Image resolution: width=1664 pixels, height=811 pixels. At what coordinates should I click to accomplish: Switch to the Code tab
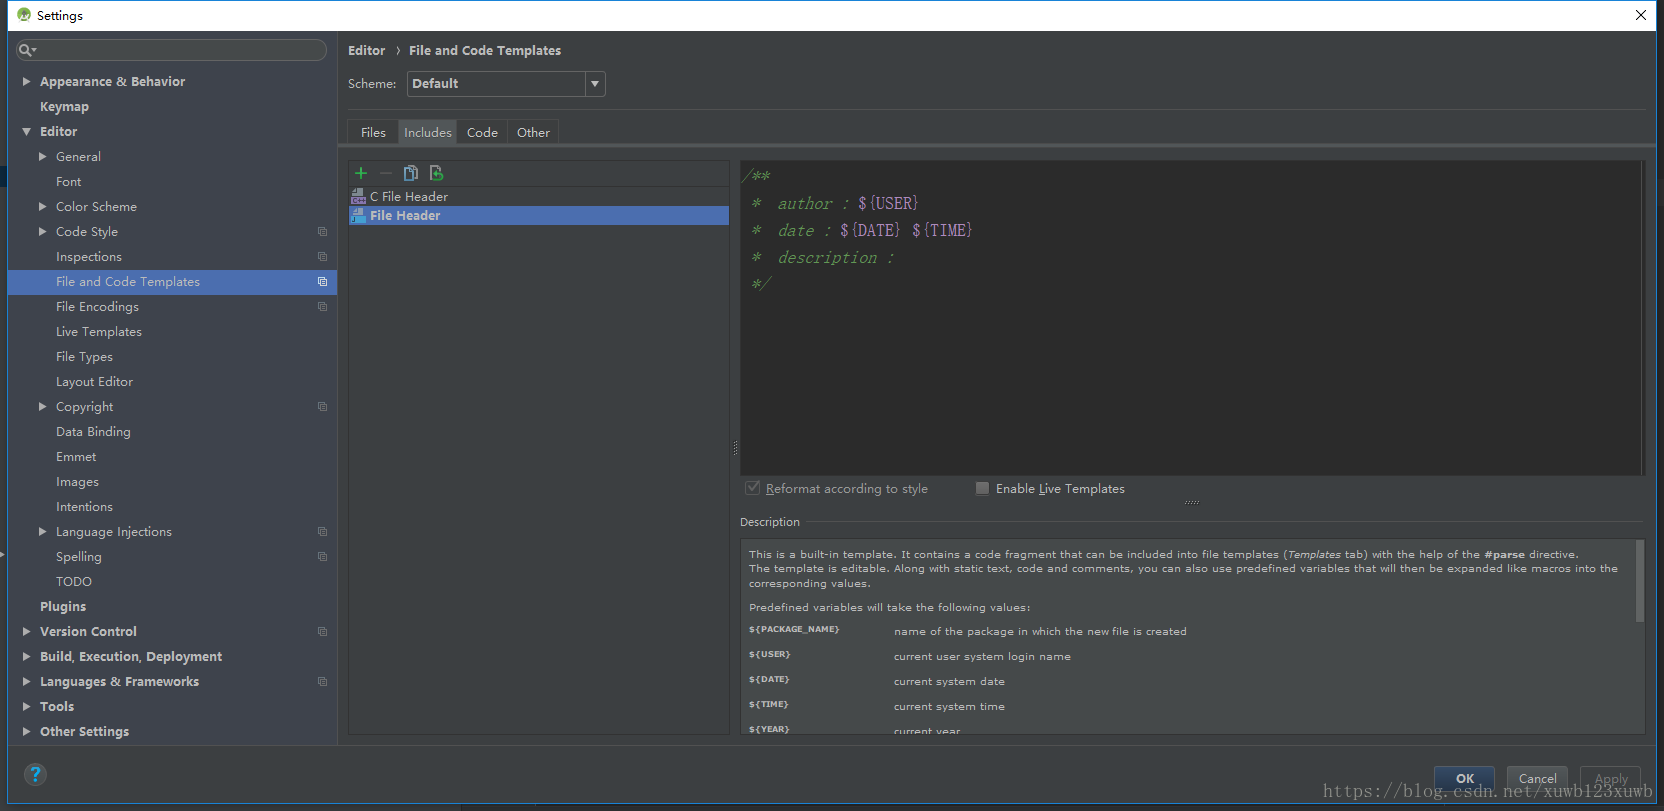pyautogui.click(x=482, y=132)
